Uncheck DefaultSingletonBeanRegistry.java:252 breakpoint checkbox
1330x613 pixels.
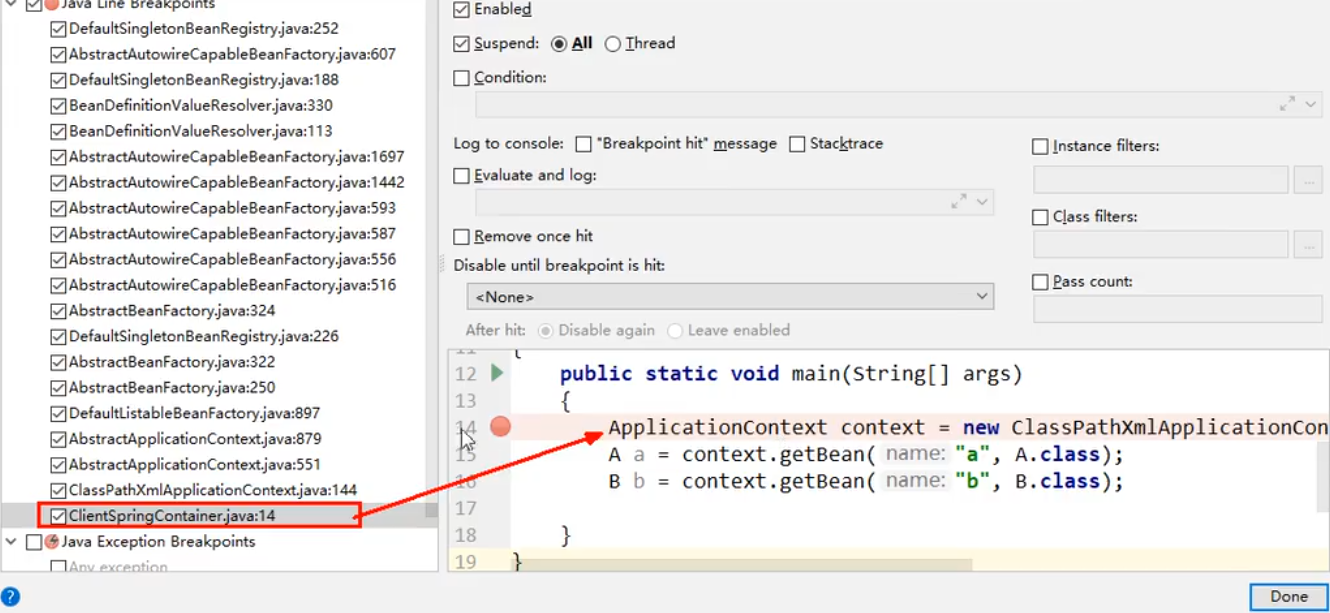pos(58,29)
